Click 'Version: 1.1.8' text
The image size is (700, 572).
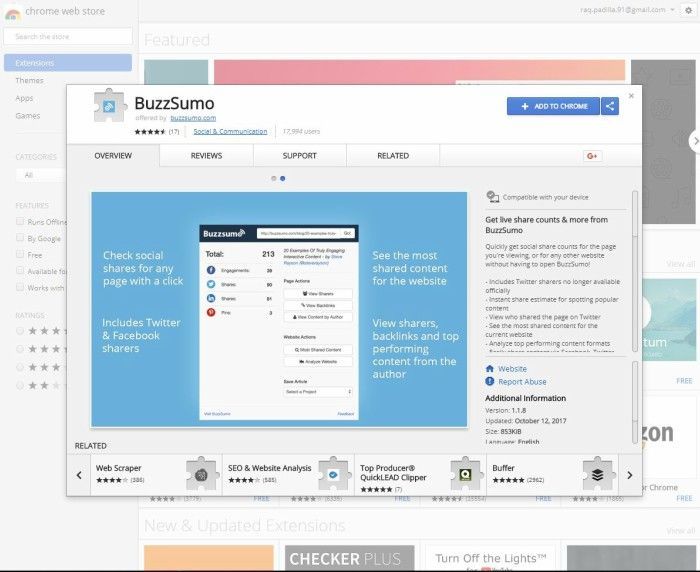(505, 410)
